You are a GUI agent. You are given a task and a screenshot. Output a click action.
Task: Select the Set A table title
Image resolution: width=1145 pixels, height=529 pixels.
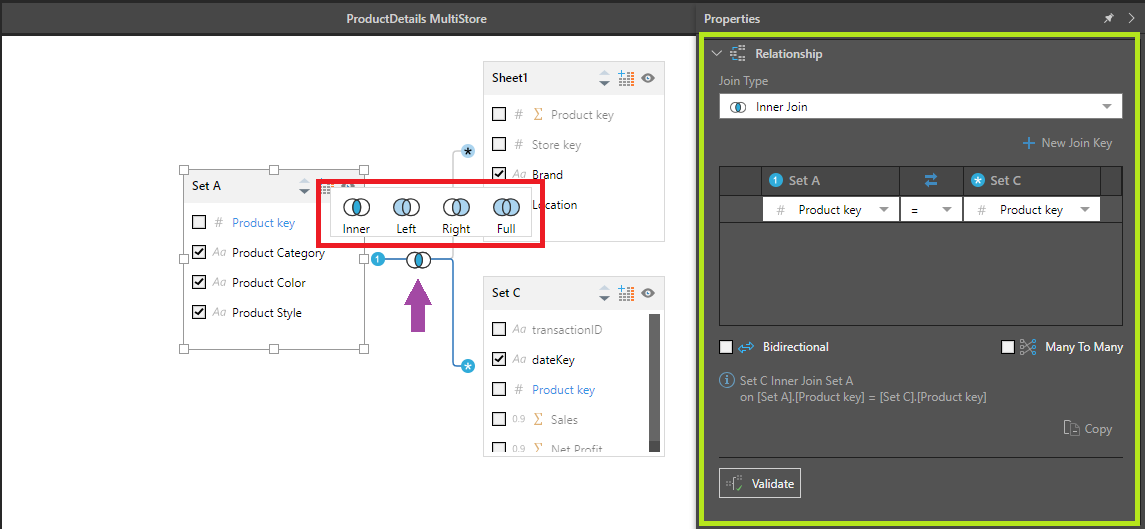point(207,186)
